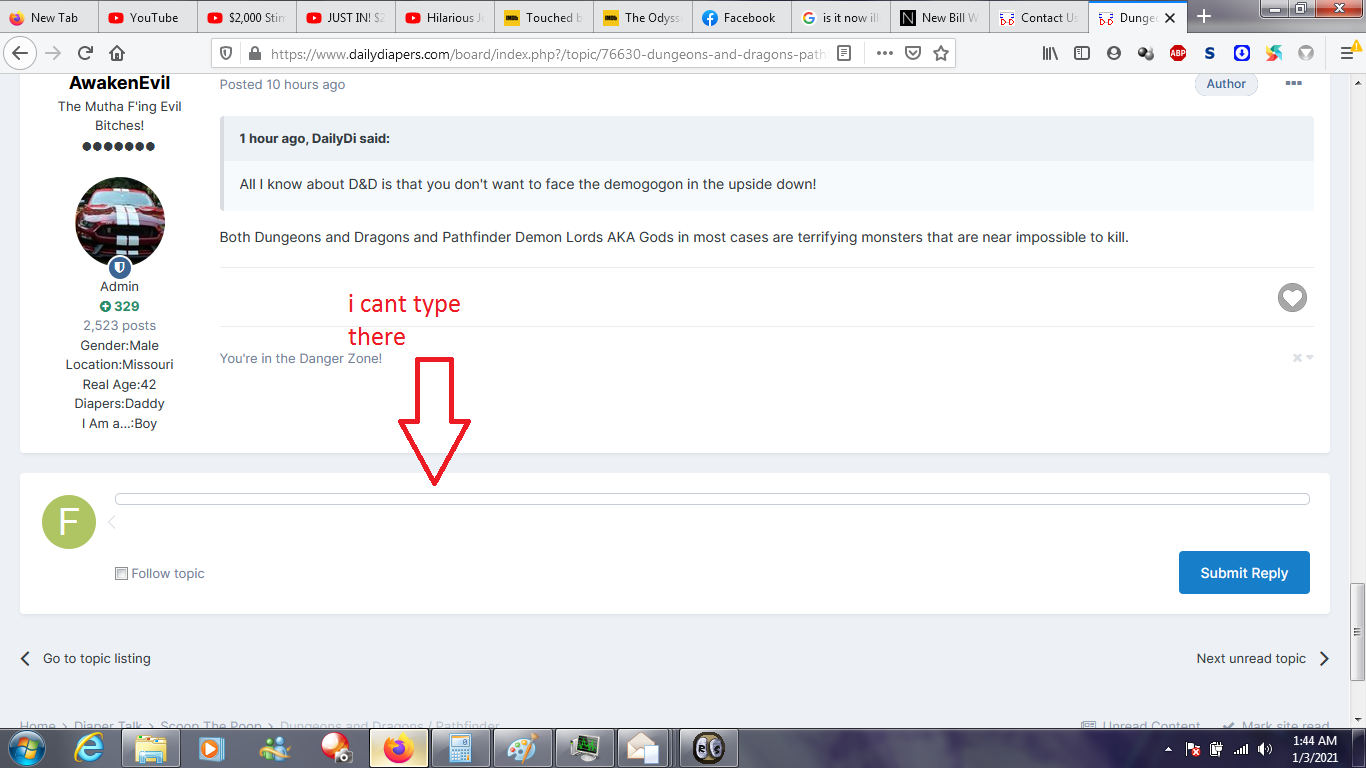Save page to Pocket
The height and width of the screenshot is (768, 1366).
tap(912, 53)
